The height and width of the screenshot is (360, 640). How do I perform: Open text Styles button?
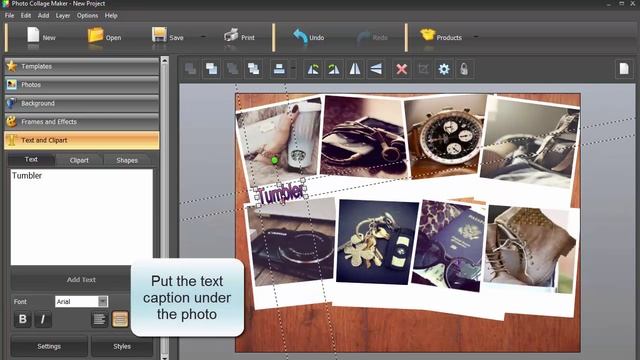click(122, 346)
